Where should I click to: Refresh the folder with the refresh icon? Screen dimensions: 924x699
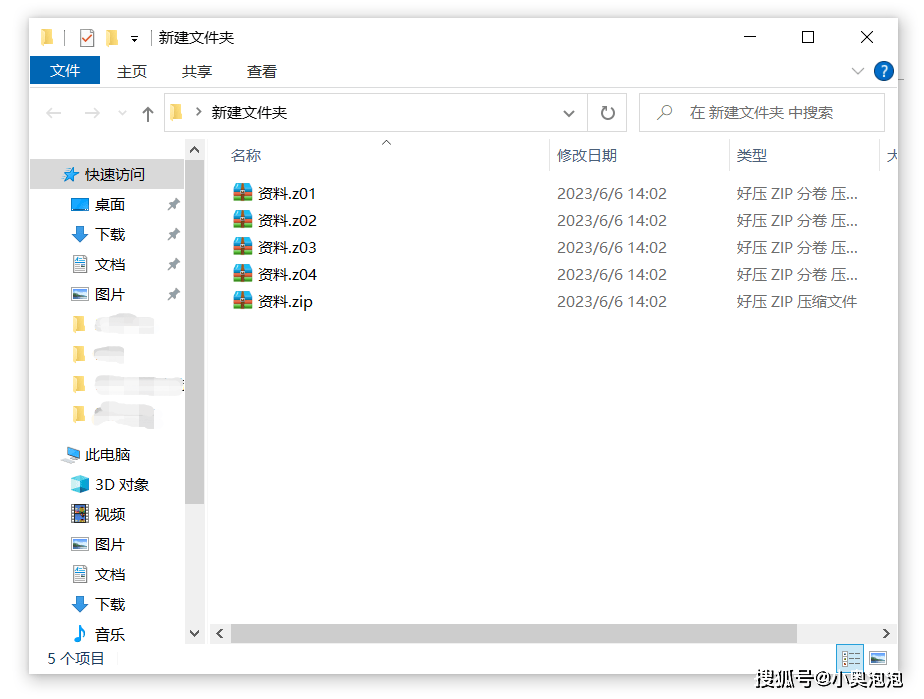click(x=607, y=112)
